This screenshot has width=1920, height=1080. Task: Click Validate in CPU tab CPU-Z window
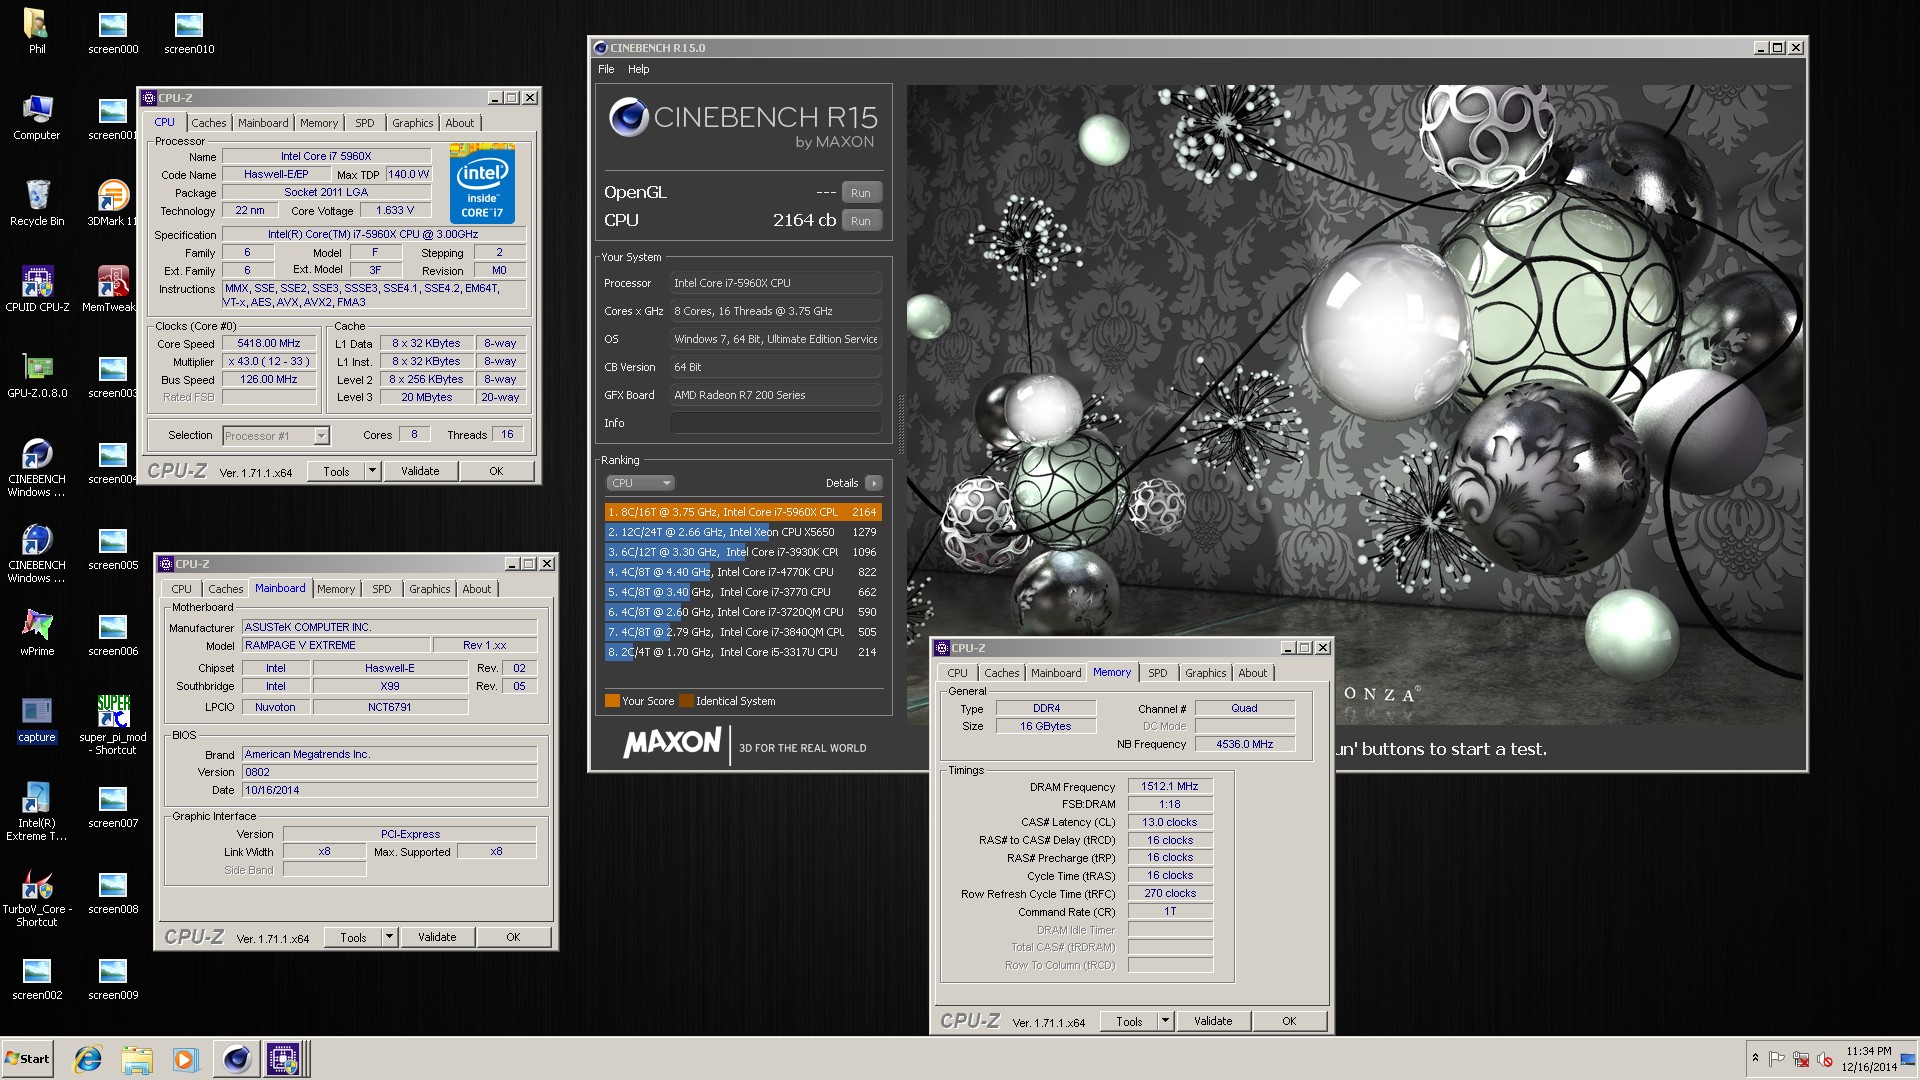coord(420,471)
